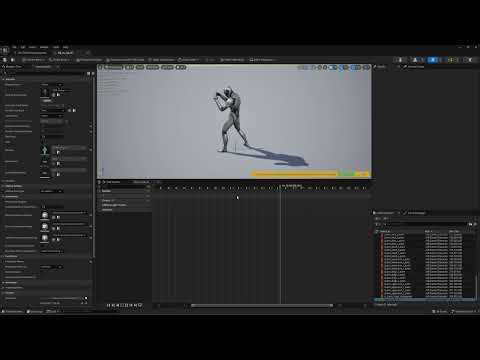Open the File menu
This screenshot has width=480, height=360.
coord(14,47)
